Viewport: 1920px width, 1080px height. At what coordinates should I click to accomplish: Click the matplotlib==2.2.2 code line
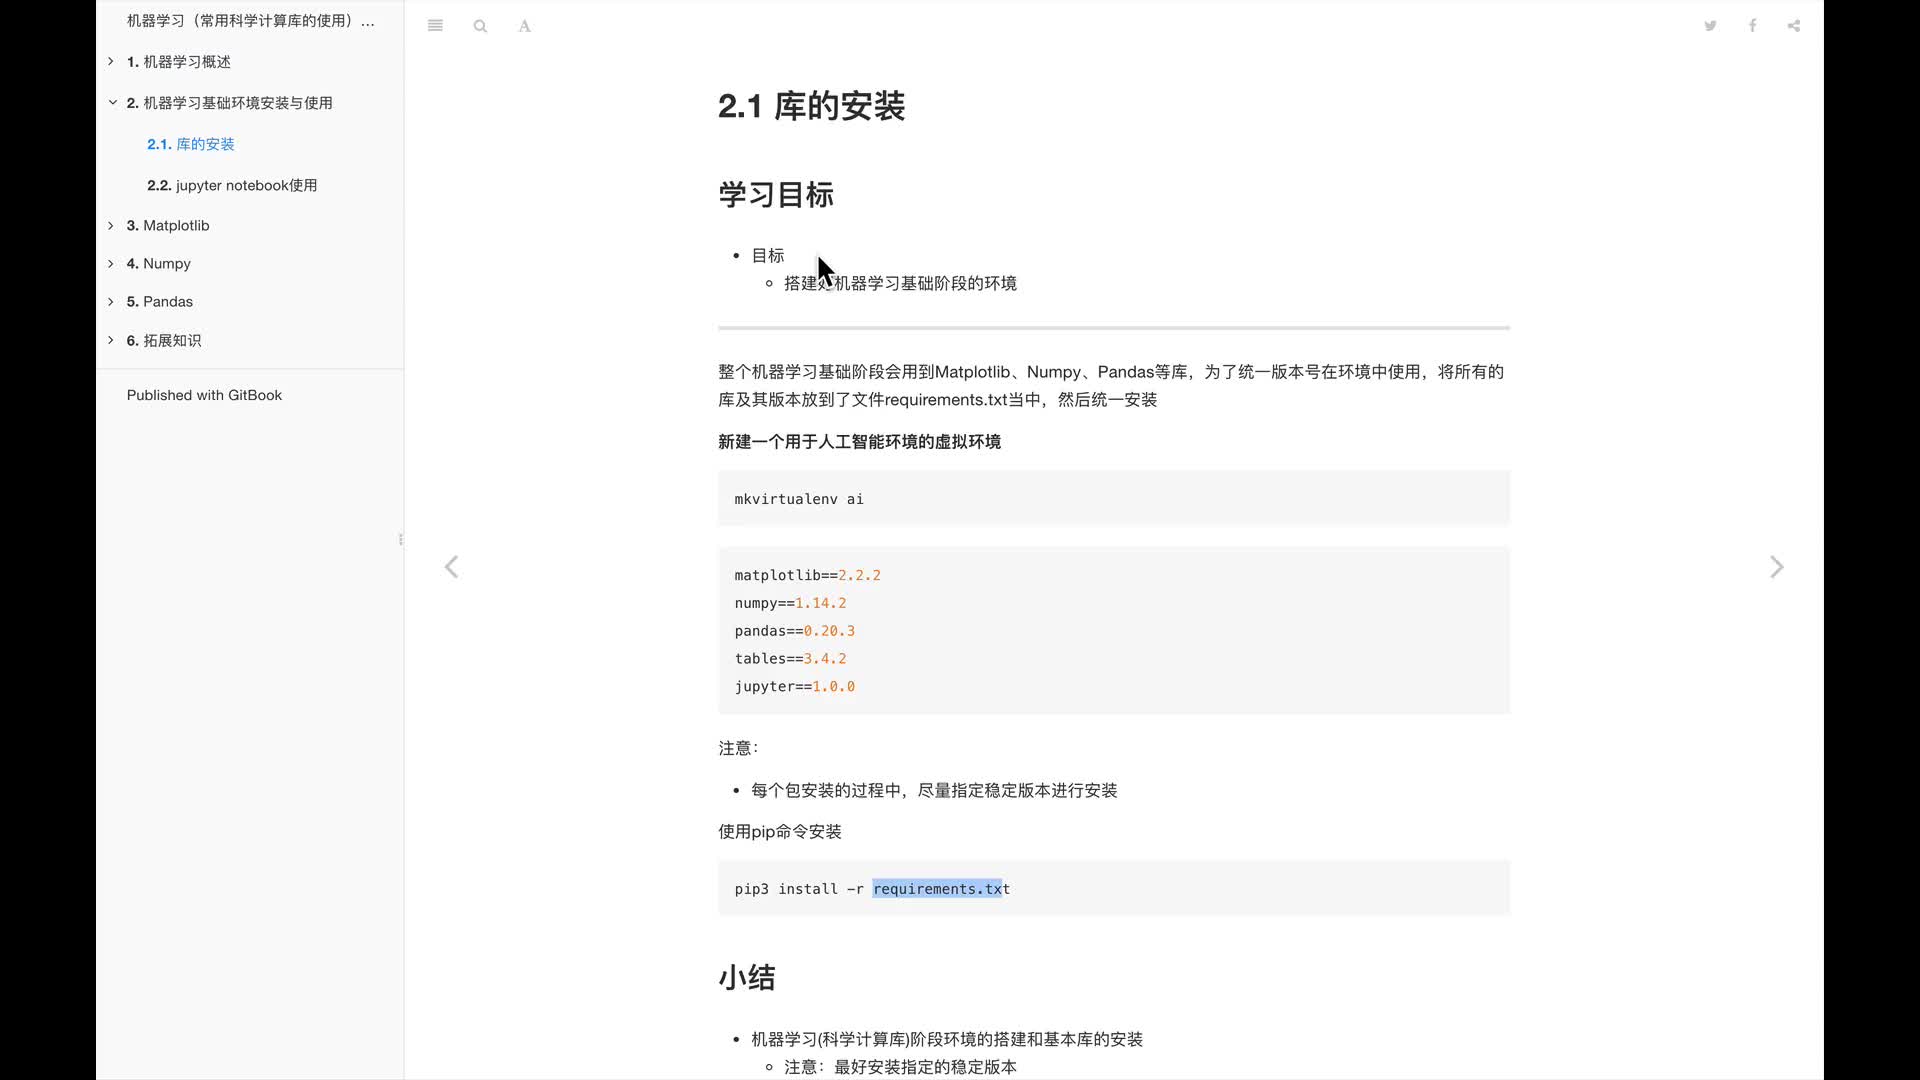(807, 576)
